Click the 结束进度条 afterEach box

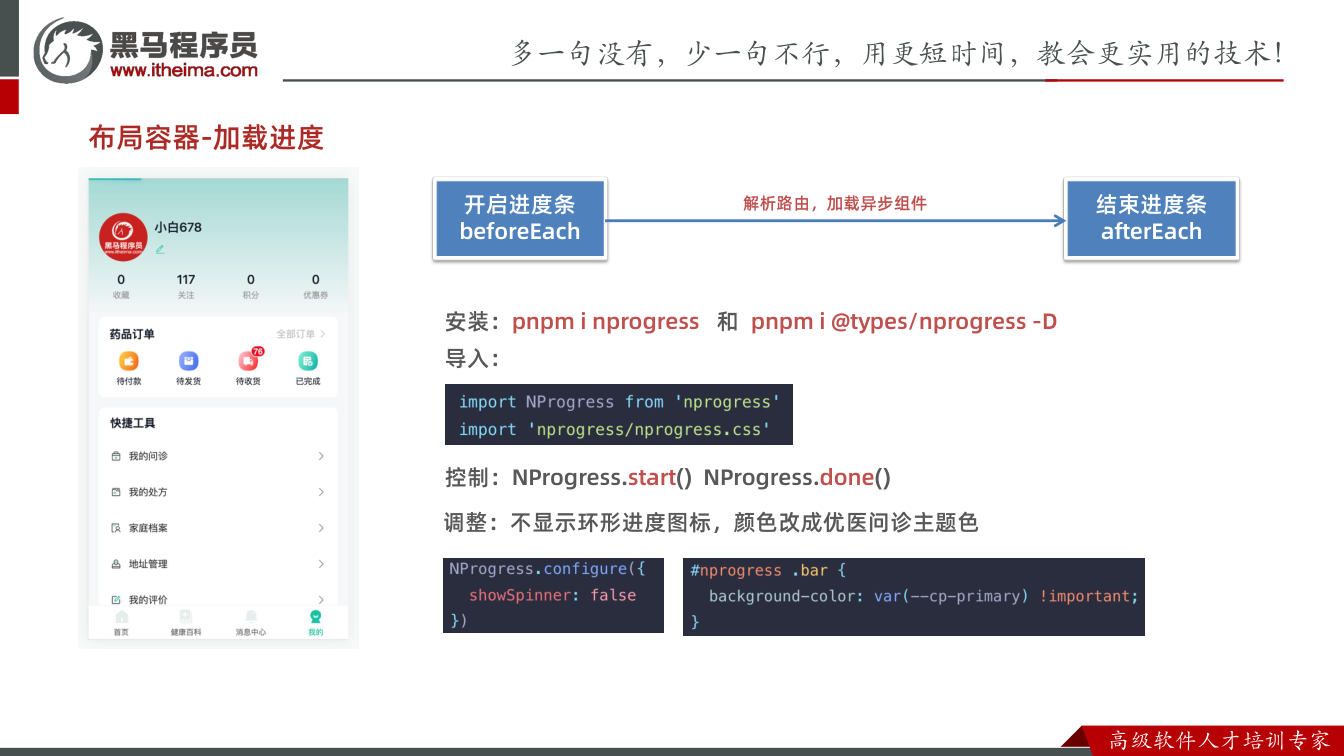(1151, 219)
